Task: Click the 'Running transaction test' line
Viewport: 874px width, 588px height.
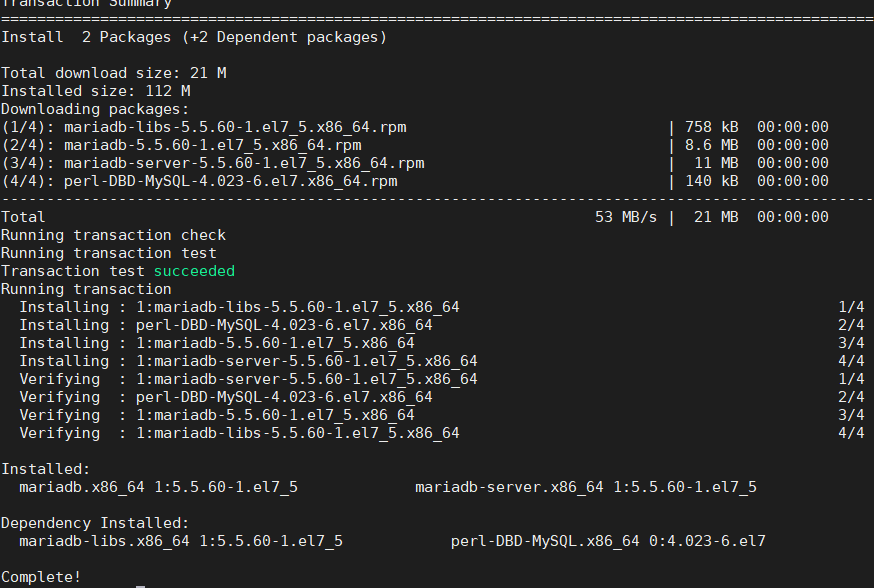Action: 109,253
